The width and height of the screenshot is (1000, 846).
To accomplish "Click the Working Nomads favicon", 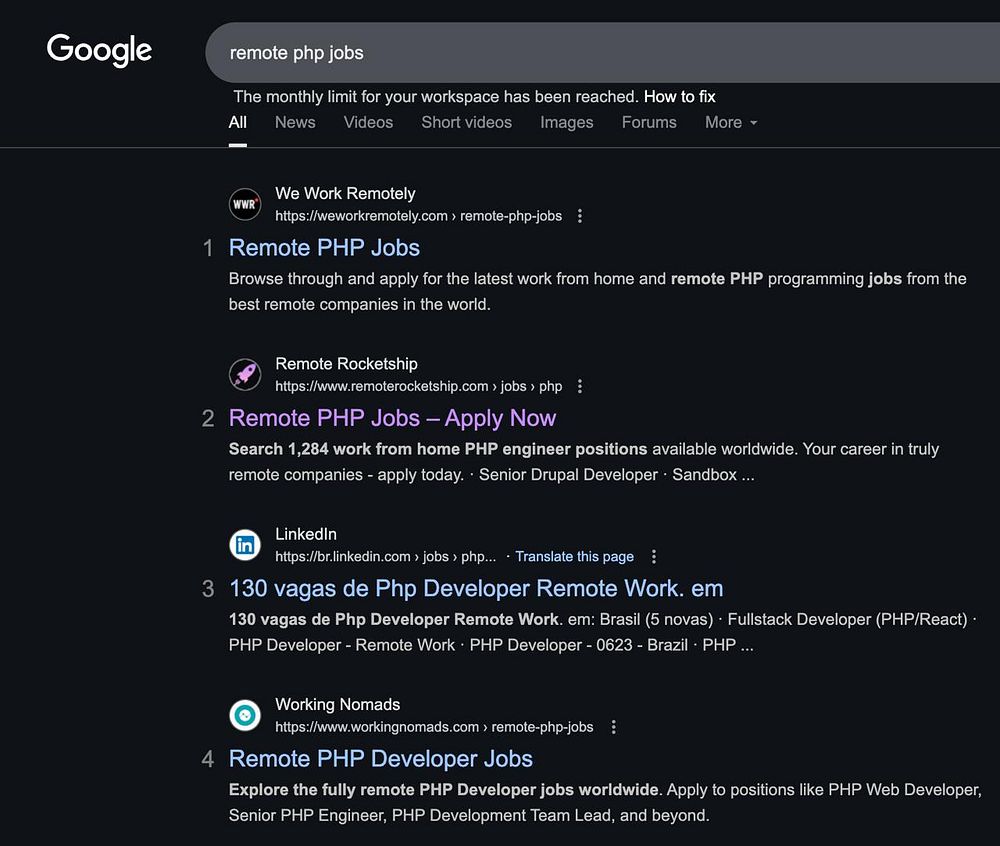I will (x=245, y=715).
